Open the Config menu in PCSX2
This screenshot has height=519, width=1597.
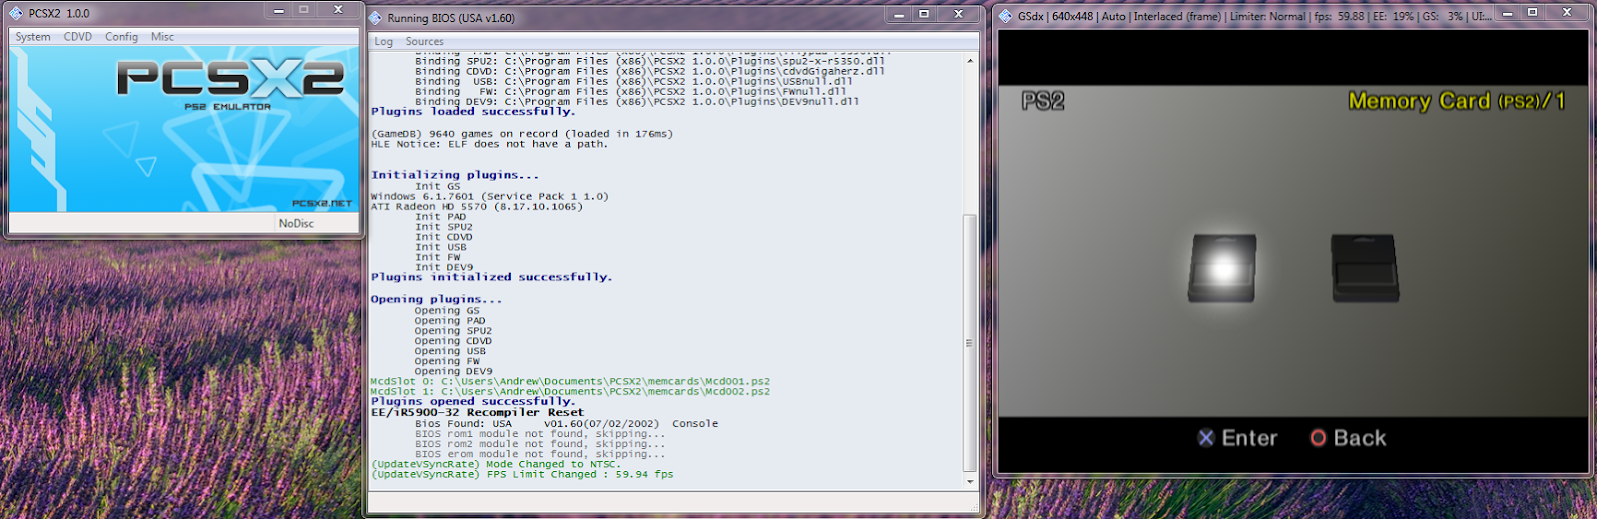[x=121, y=37]
